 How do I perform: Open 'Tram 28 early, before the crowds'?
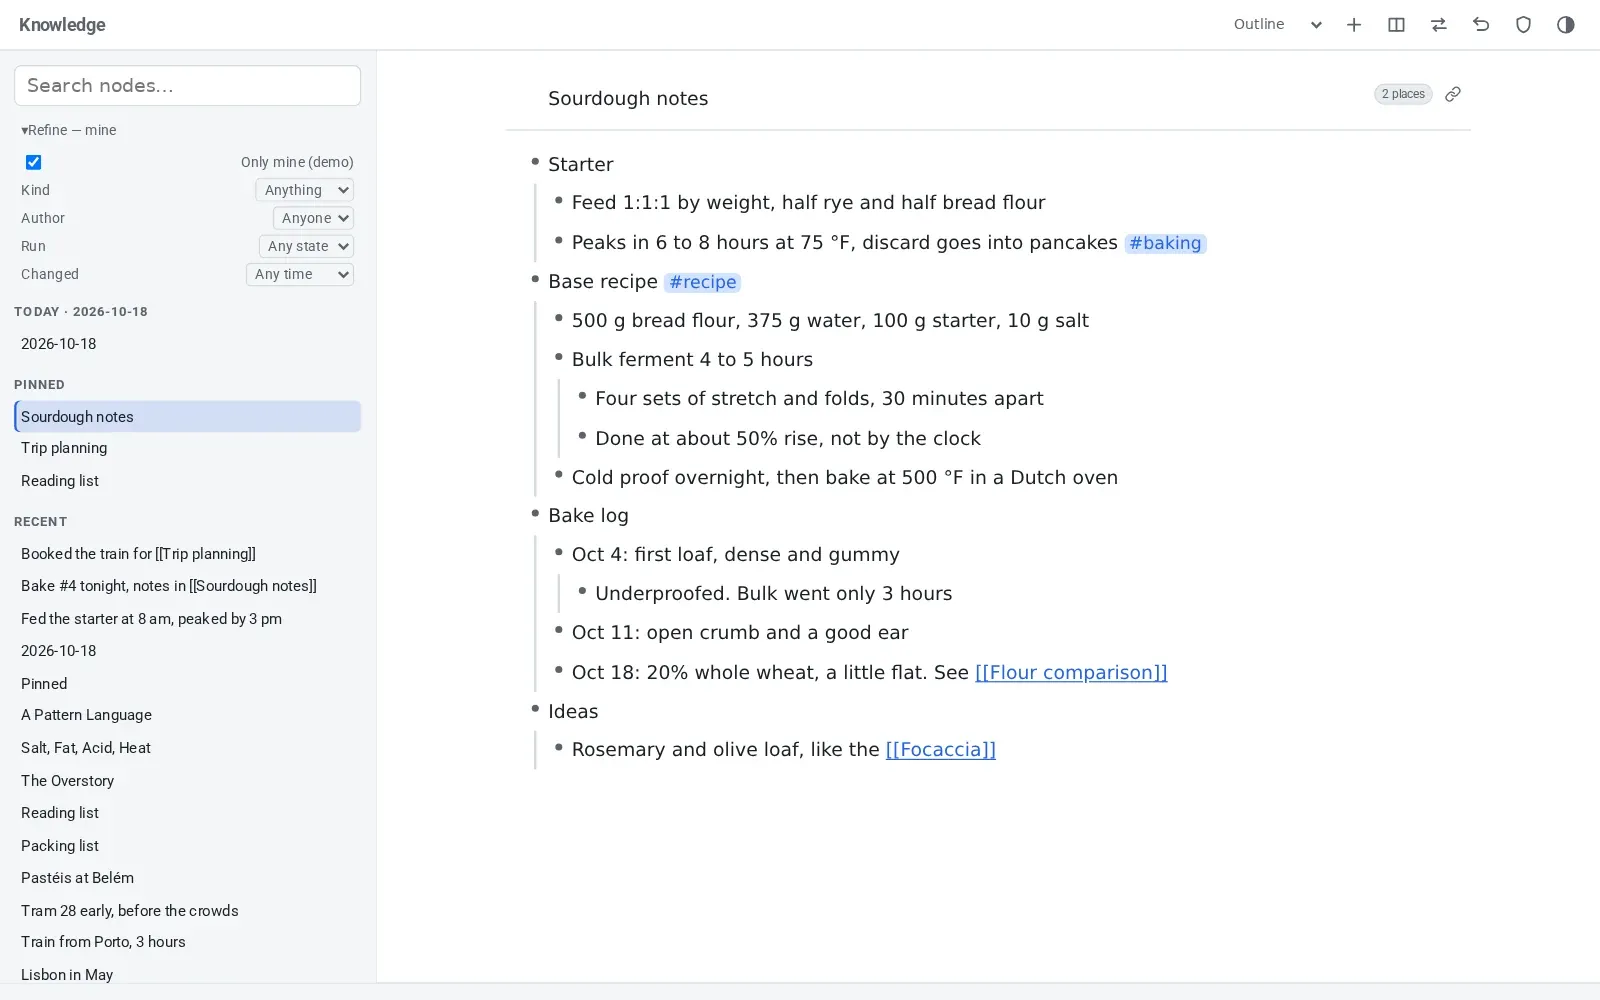point(187,911)
